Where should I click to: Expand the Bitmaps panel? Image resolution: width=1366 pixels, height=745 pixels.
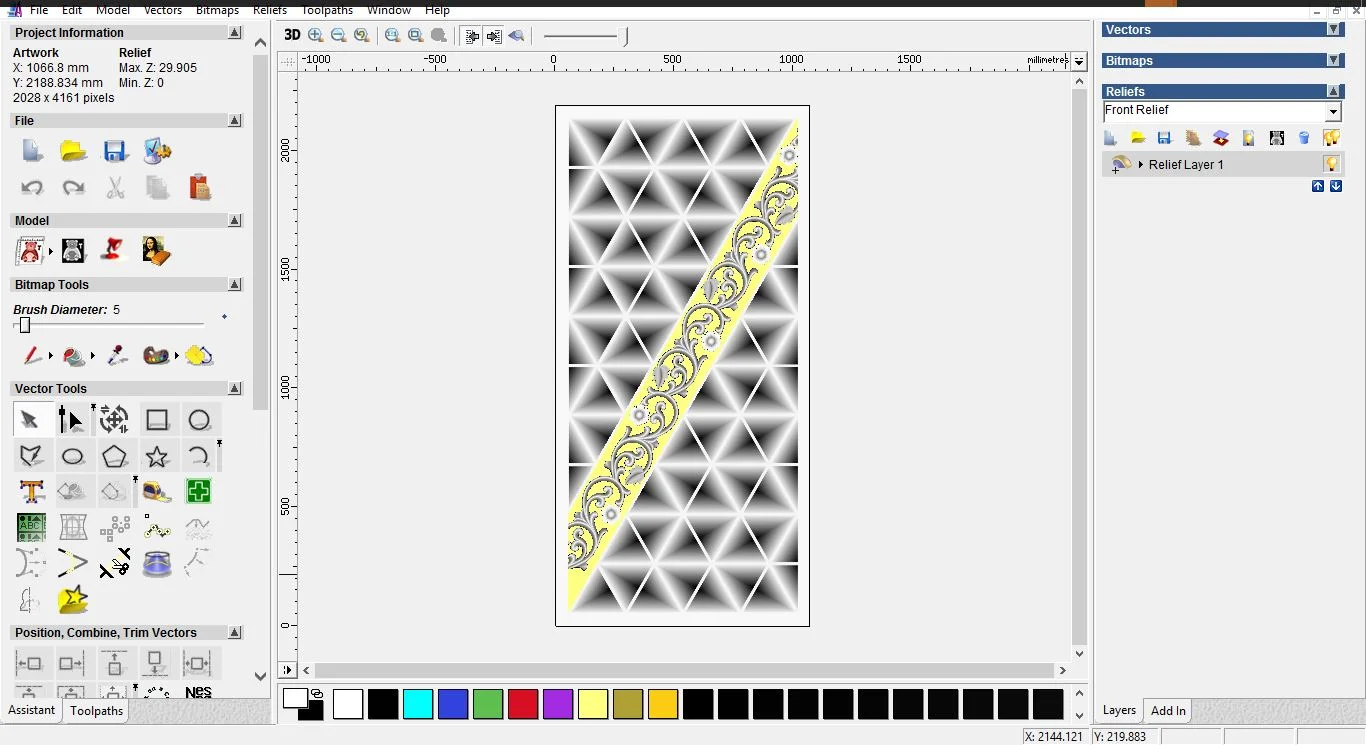click(x=1333, y=60)
